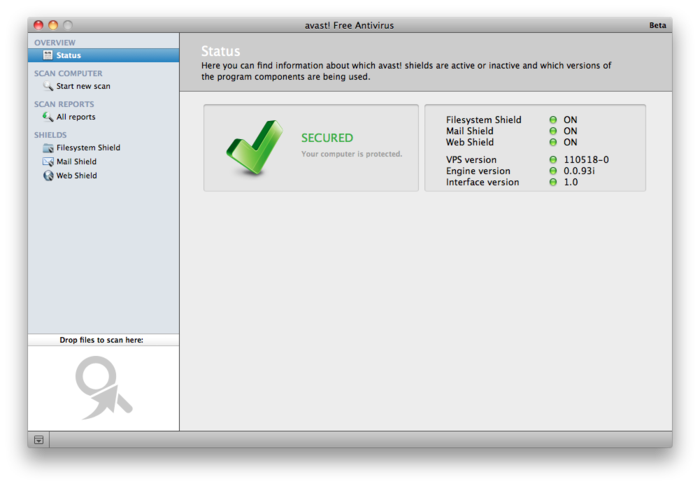700x486 pixels.
Task: Select Web Shield label in the sidebar
Action: tap(76, 176)
